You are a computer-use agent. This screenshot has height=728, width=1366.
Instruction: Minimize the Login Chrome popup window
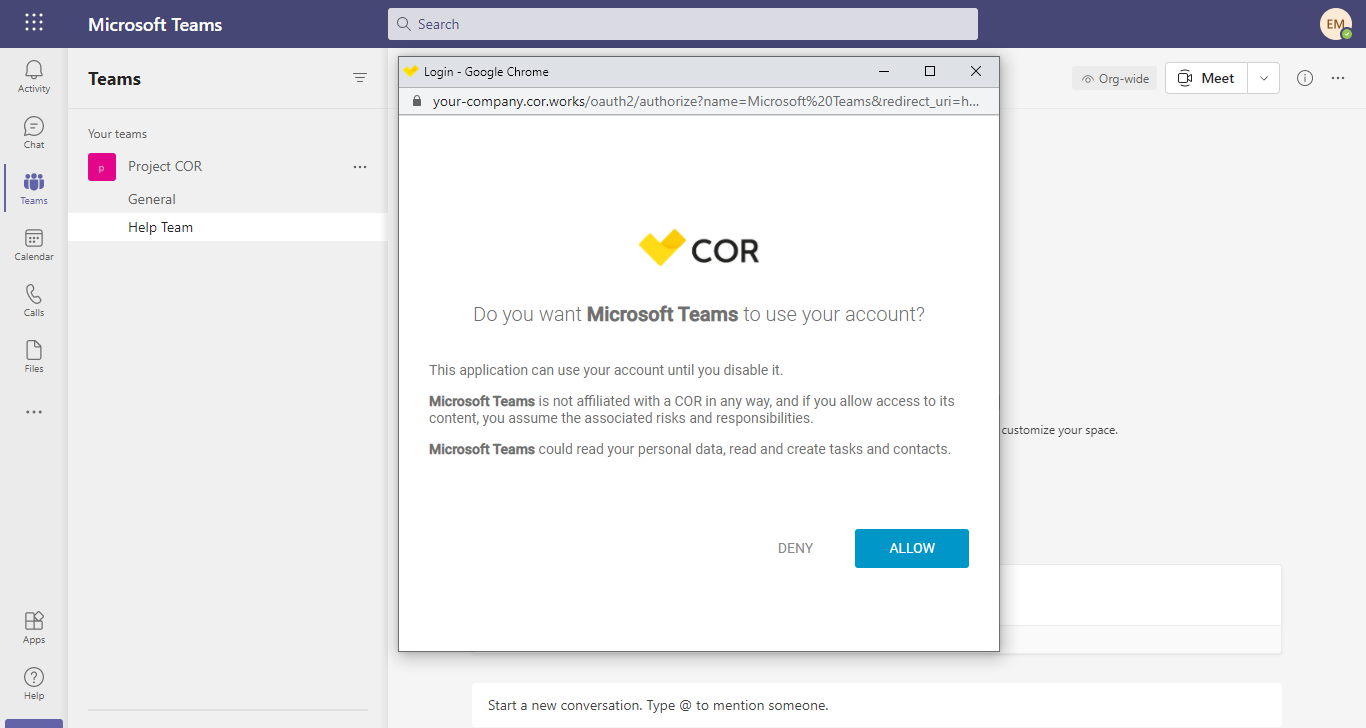click(884, 71)
